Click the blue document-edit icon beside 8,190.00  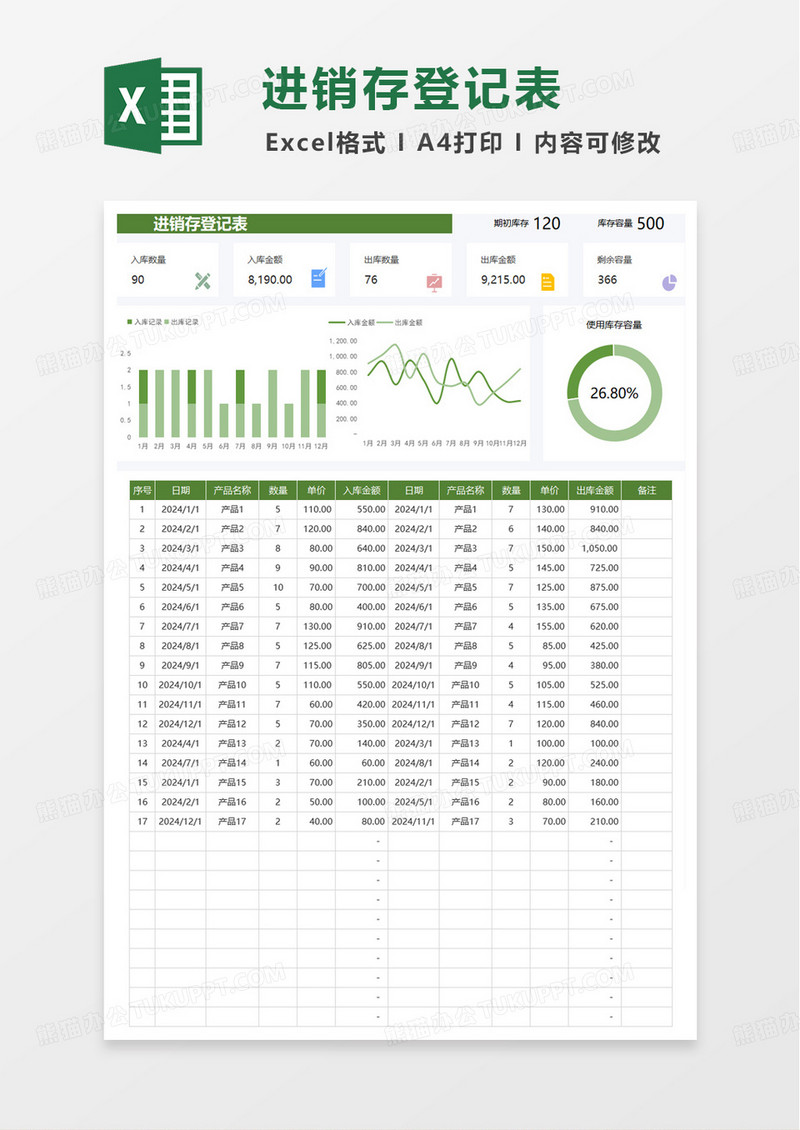click(319, 278)
